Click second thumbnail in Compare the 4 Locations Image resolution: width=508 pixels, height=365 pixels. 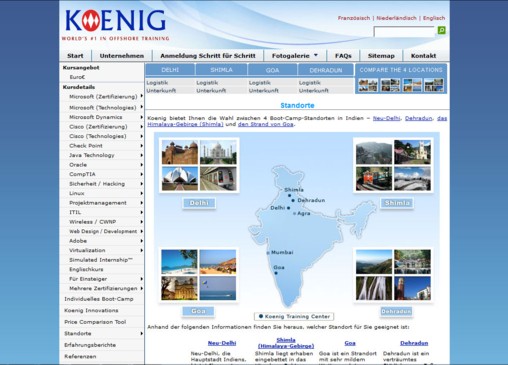[x=390, y=85]
